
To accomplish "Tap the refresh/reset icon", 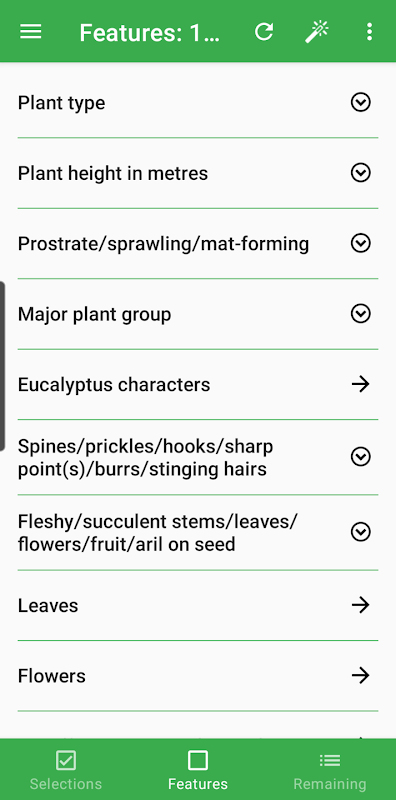I will [264, 32].
